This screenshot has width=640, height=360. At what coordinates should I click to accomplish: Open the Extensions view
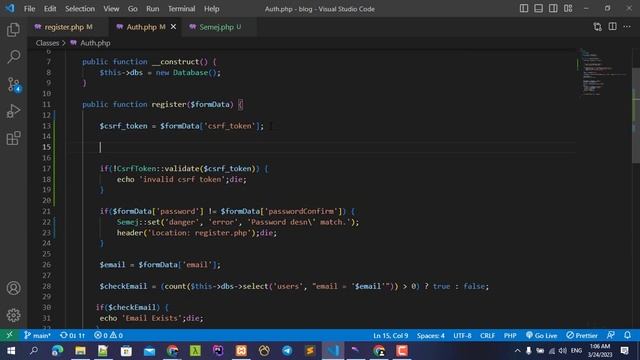tap(13, 138)
